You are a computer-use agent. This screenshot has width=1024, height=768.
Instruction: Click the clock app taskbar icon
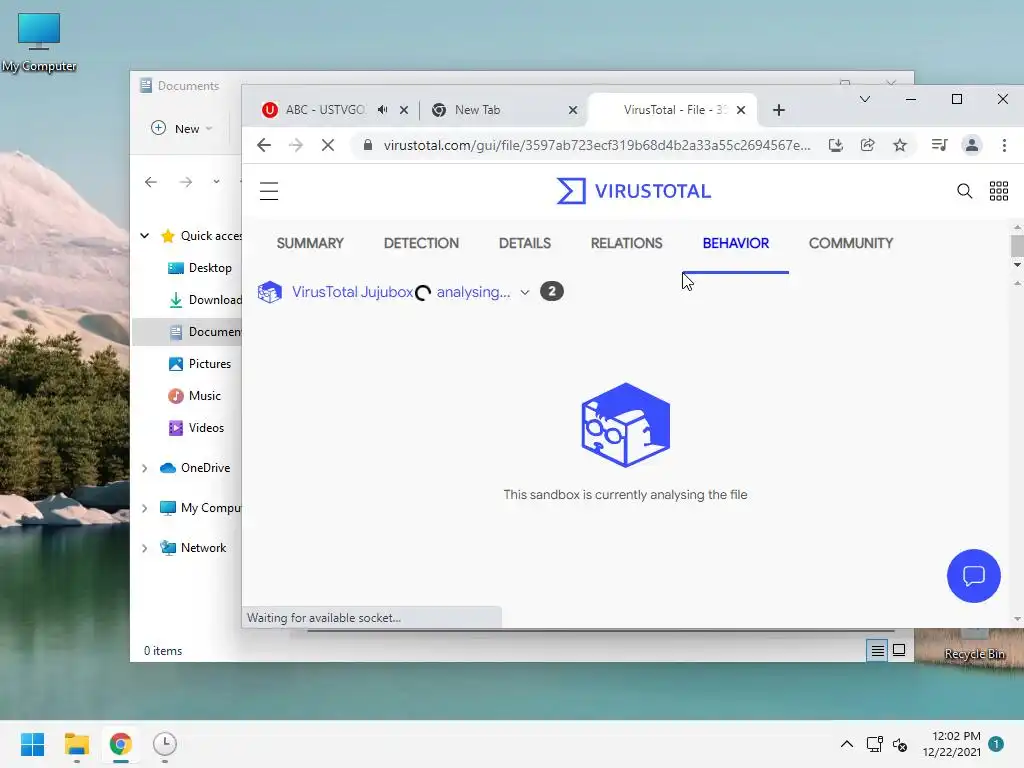(165, 744)
